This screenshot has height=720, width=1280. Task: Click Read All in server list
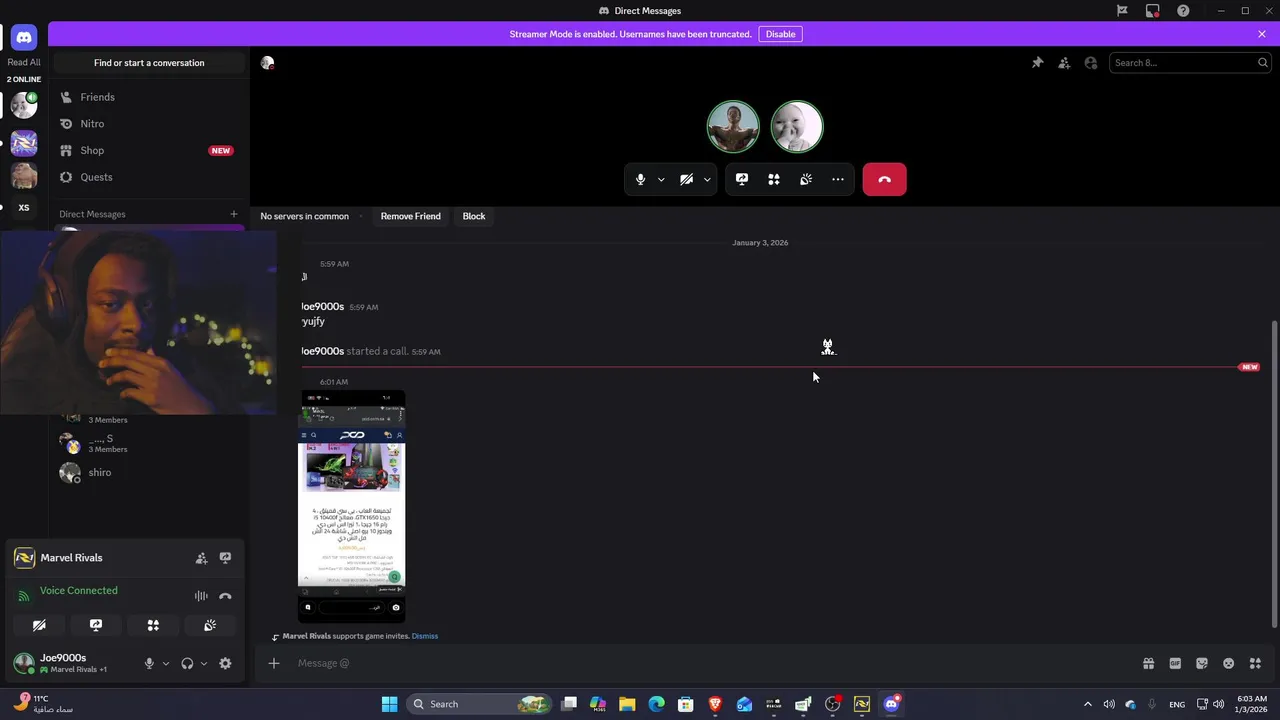click(x=24, y=62)
